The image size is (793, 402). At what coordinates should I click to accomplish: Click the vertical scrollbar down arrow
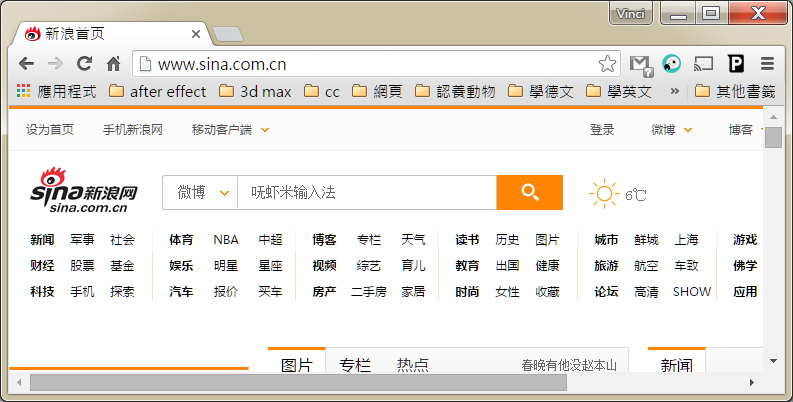pyautogui.click(x=773, y=361)
